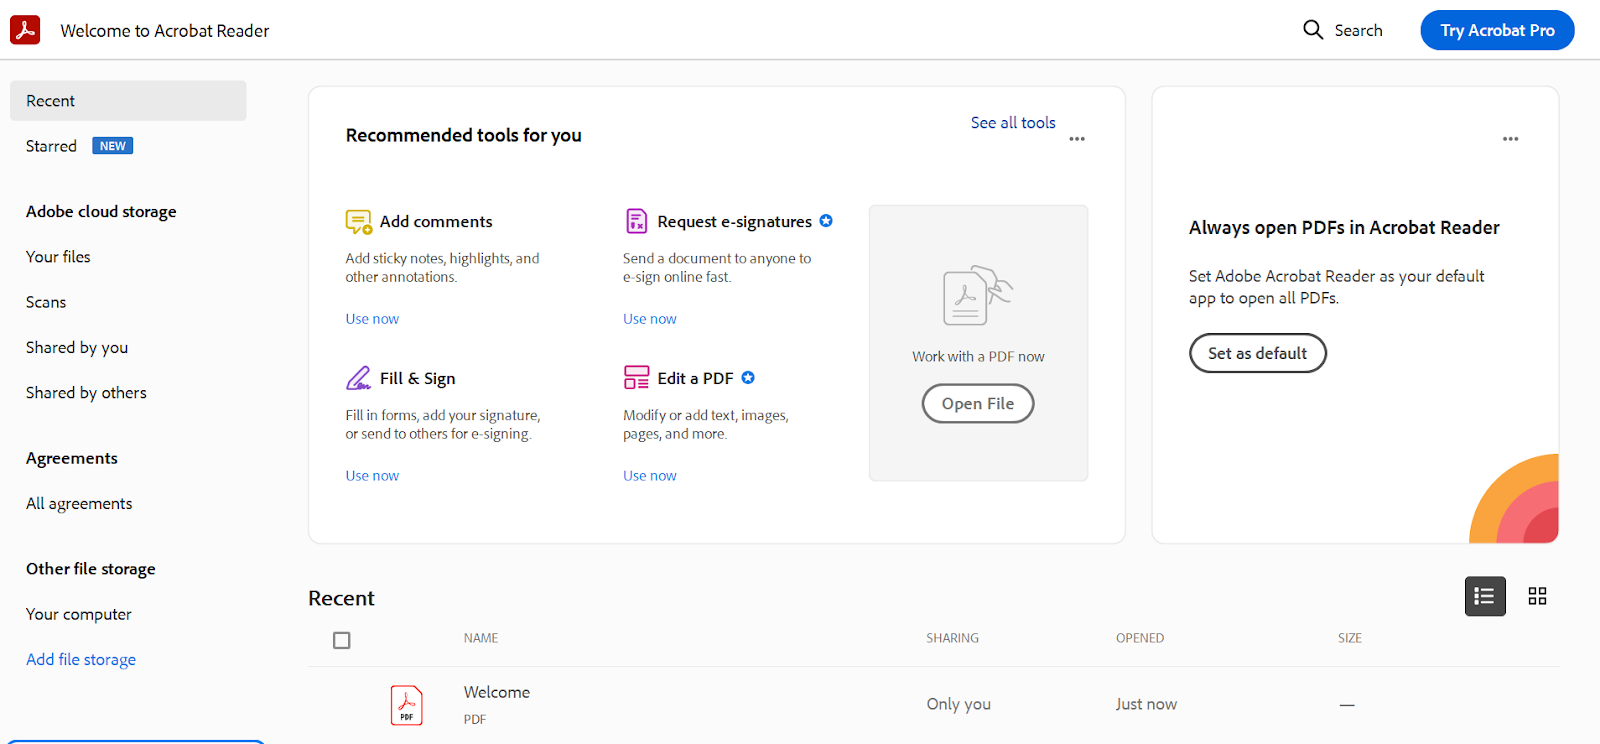The width and height of the screenshot is (1600, 744).
Task: Open Shared by you in the sidebar
Action: [x=77, y=347]
